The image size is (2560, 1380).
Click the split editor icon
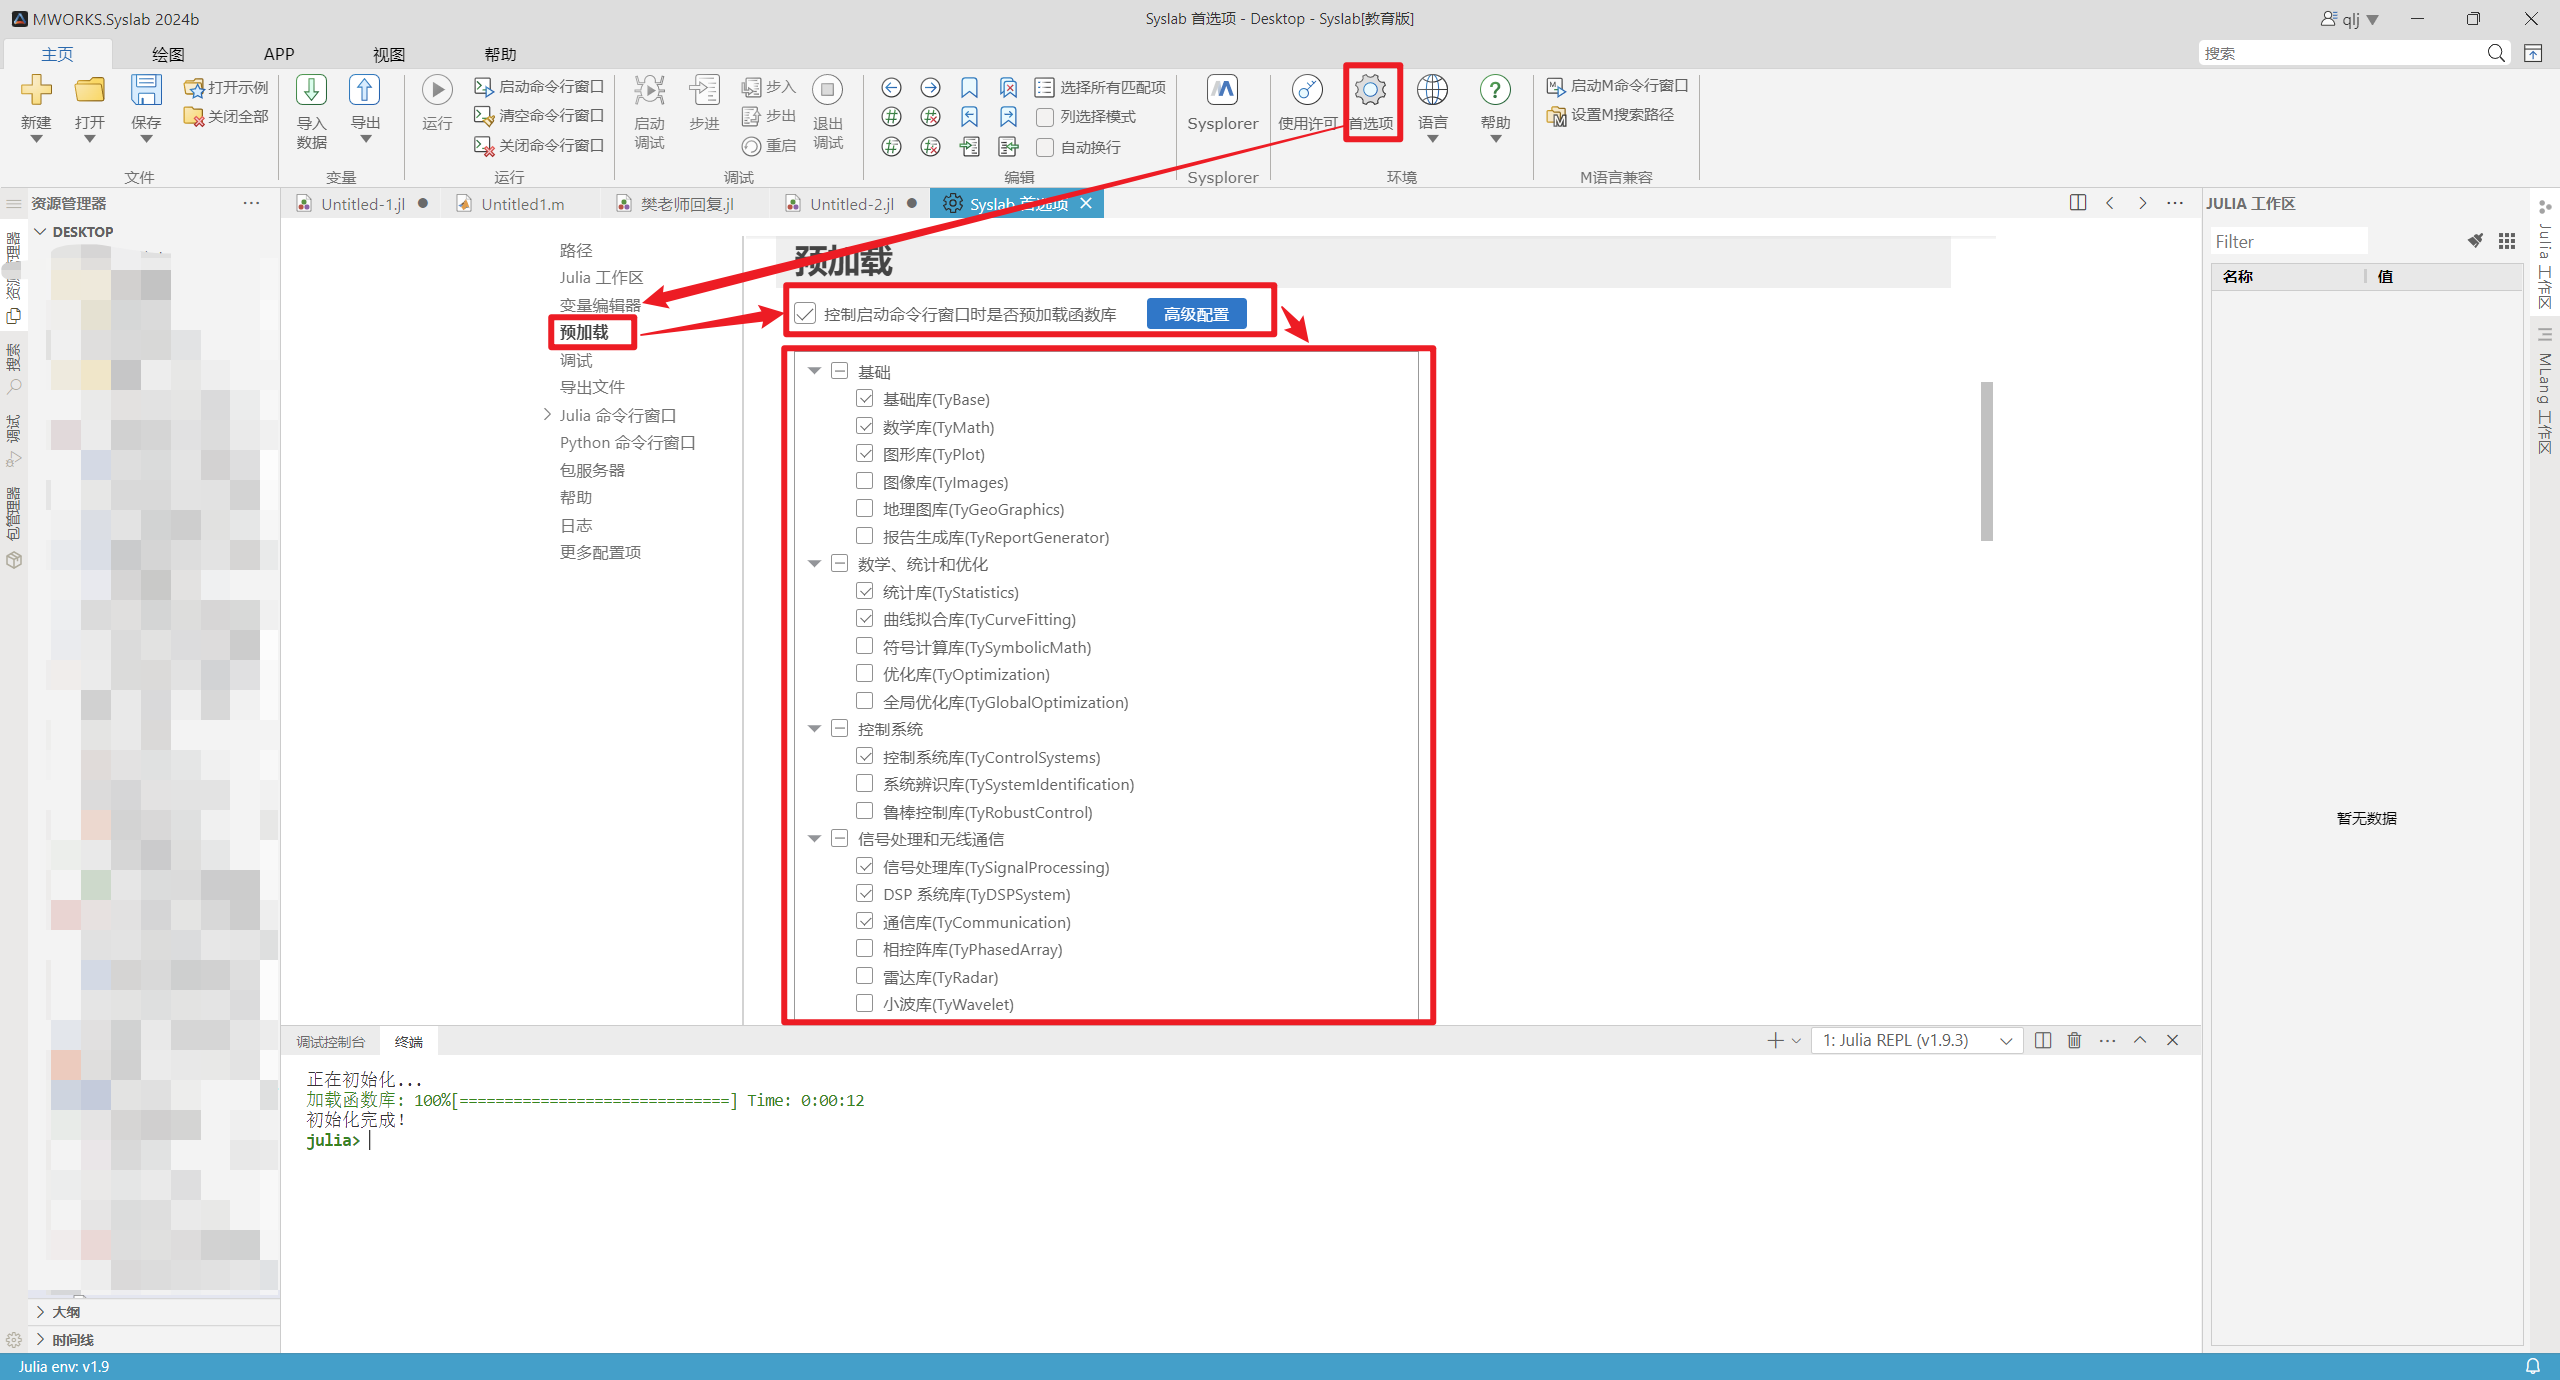2078,203
